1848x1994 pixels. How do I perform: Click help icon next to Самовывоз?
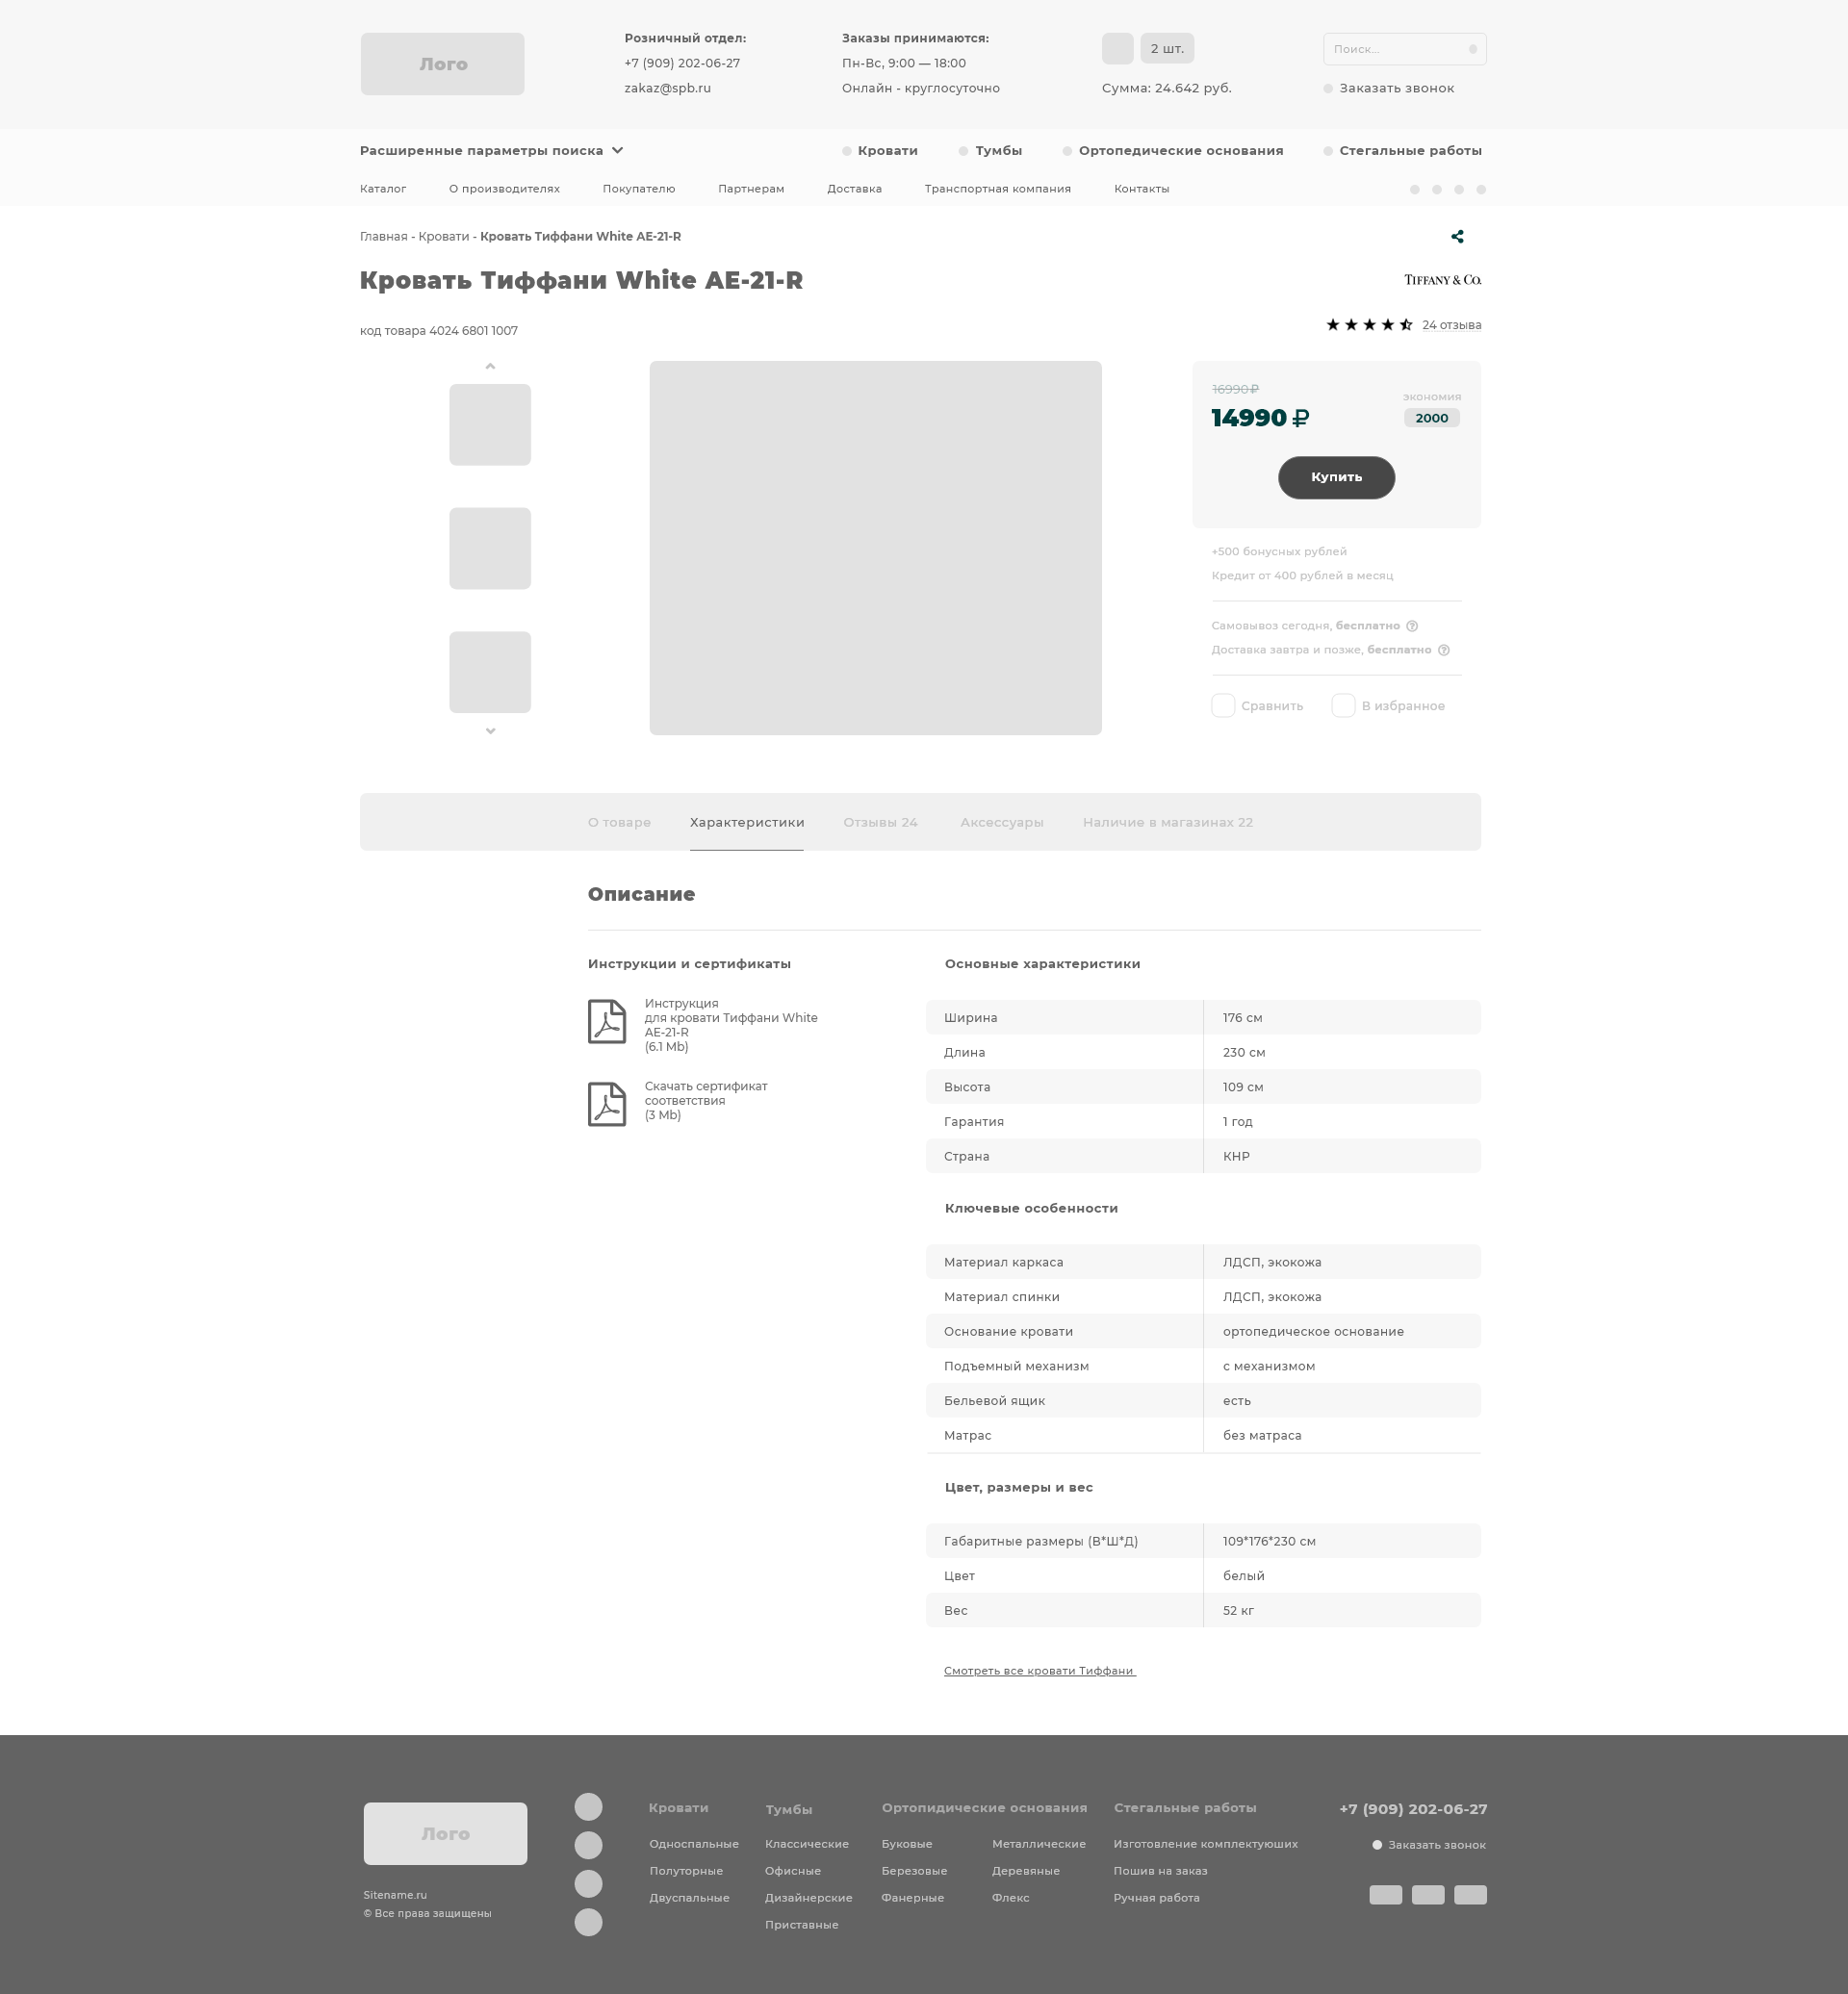(1412, 626)
